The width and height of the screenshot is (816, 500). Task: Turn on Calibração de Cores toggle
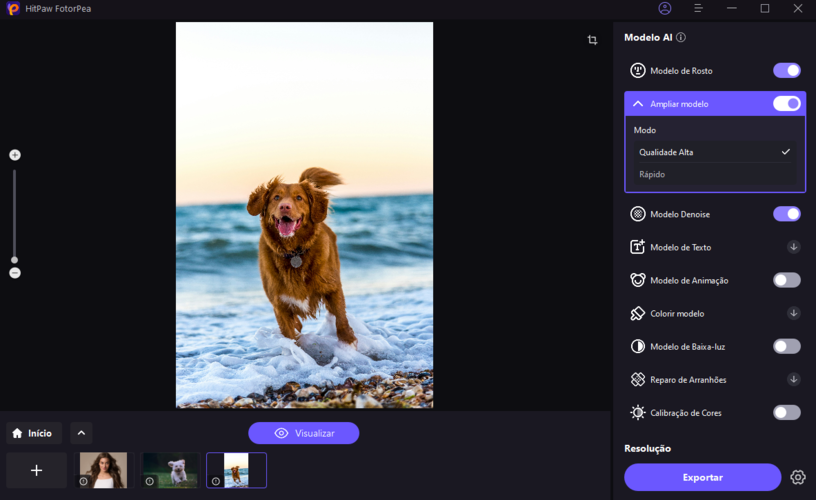787,413
